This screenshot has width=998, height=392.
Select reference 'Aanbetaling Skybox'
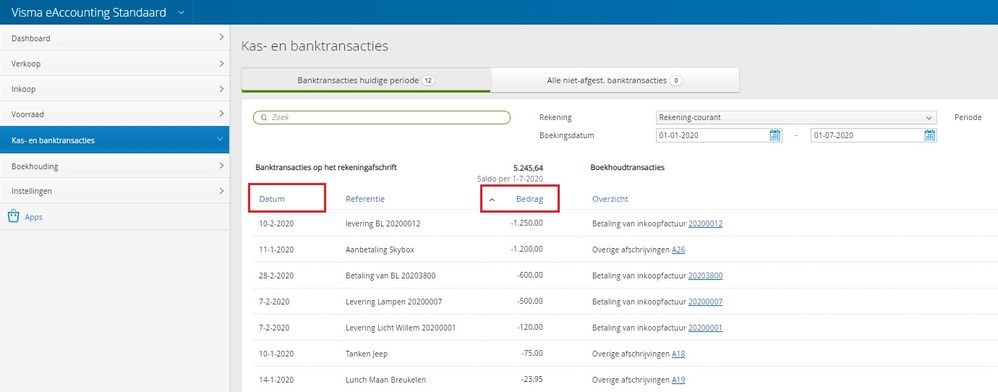(380, 250)
